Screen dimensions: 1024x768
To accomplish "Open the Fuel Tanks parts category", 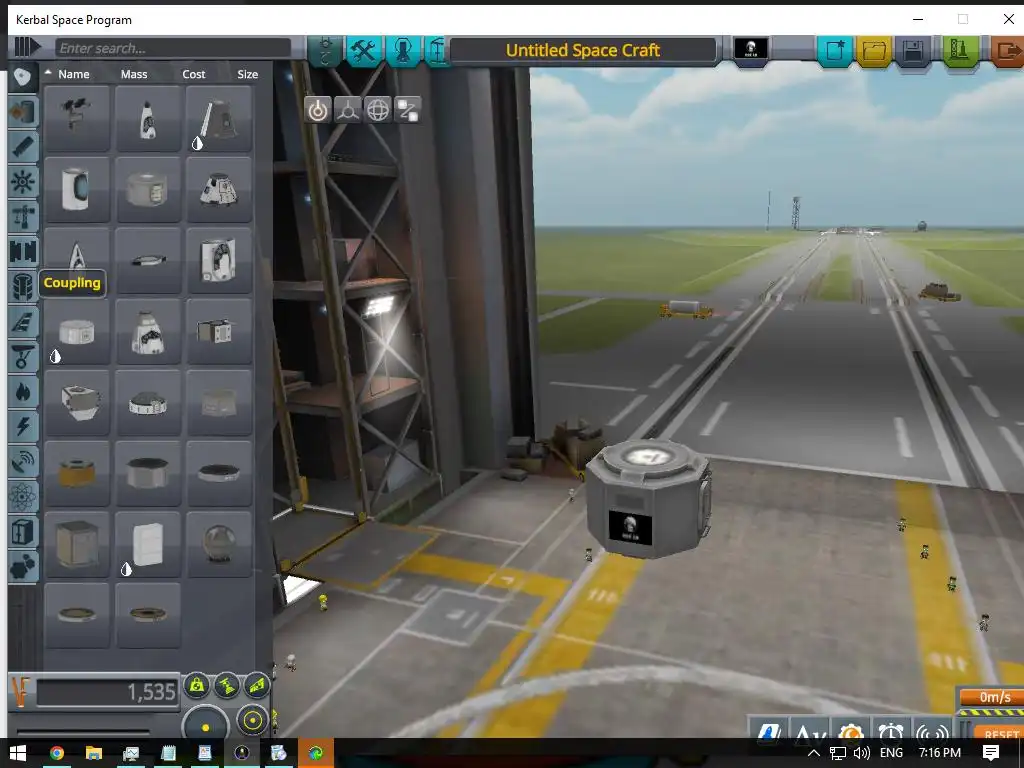I will [23, 112].
